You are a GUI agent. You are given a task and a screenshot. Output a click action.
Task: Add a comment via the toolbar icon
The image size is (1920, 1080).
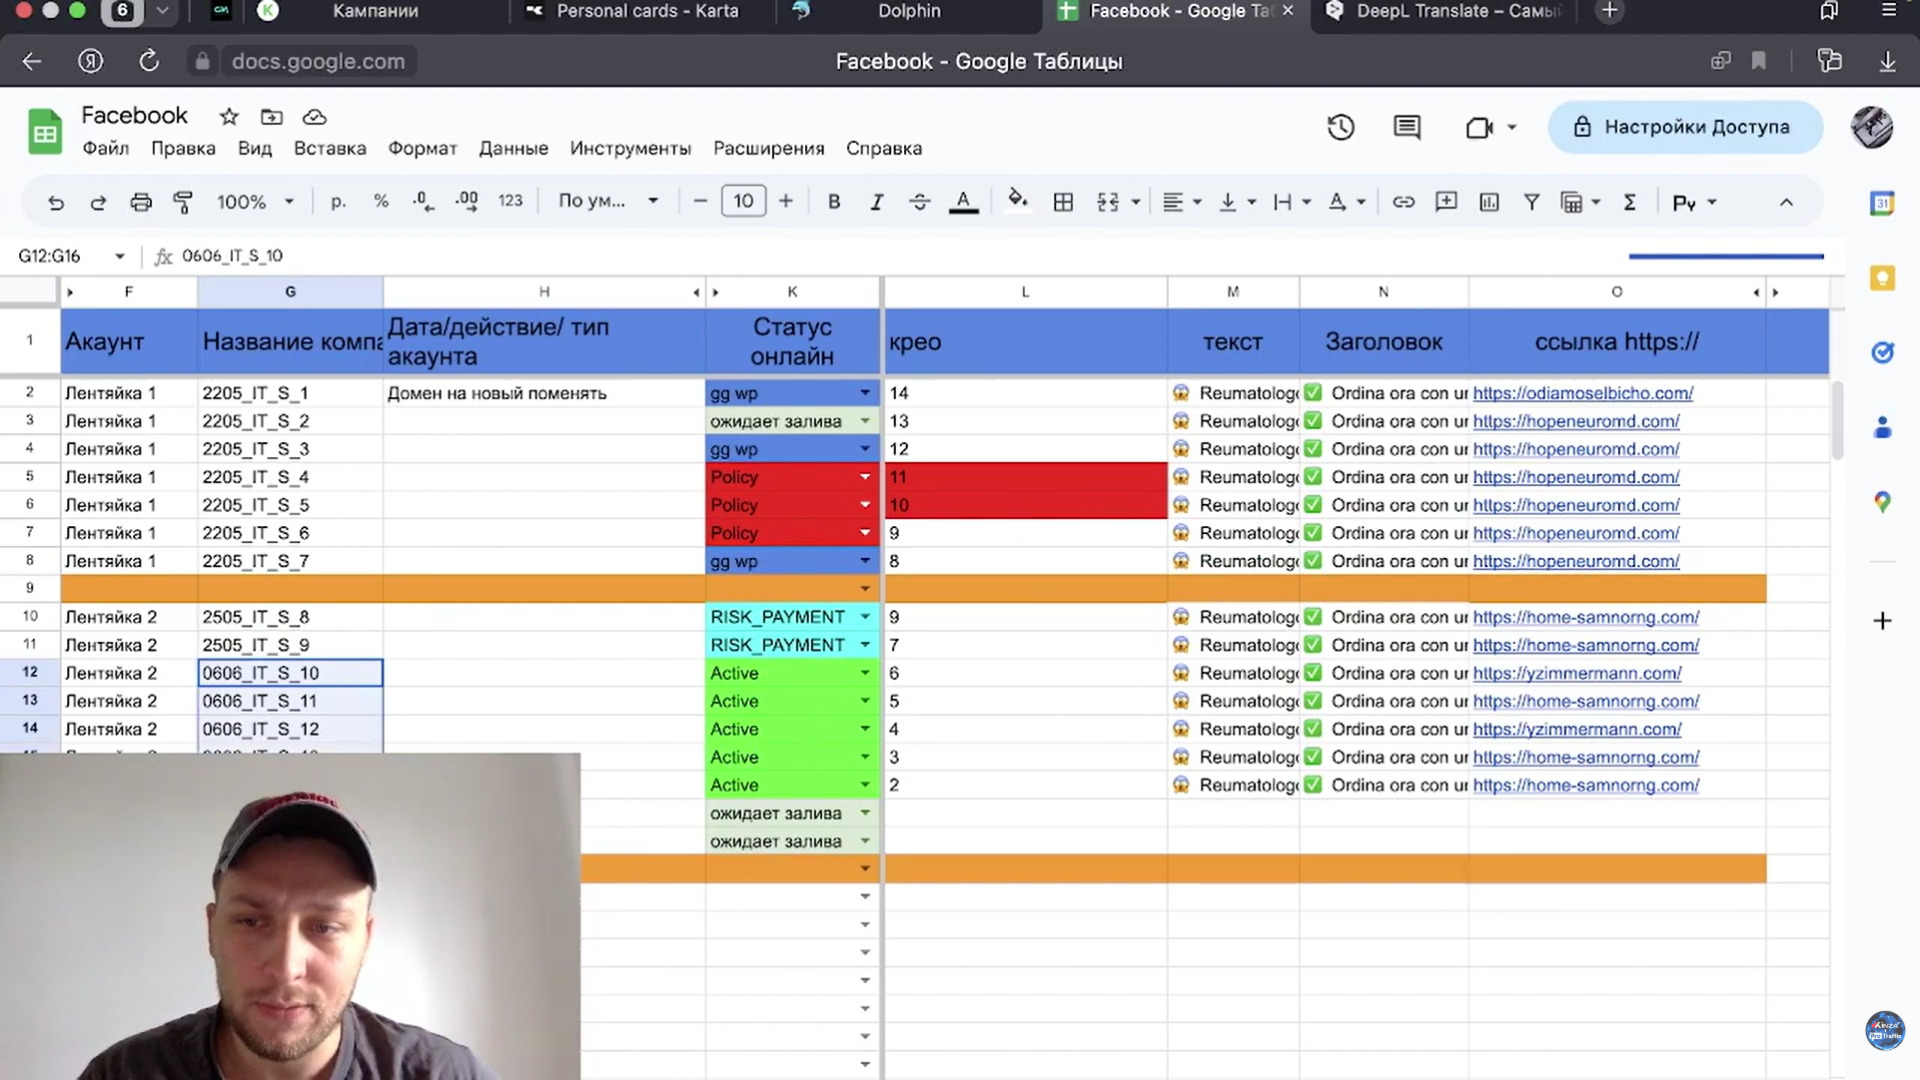point(1446,202)
